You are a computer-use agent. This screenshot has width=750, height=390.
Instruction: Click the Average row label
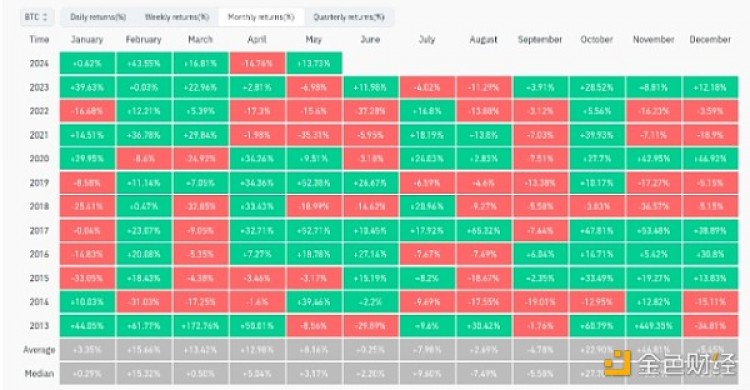(x=39, y=350)
